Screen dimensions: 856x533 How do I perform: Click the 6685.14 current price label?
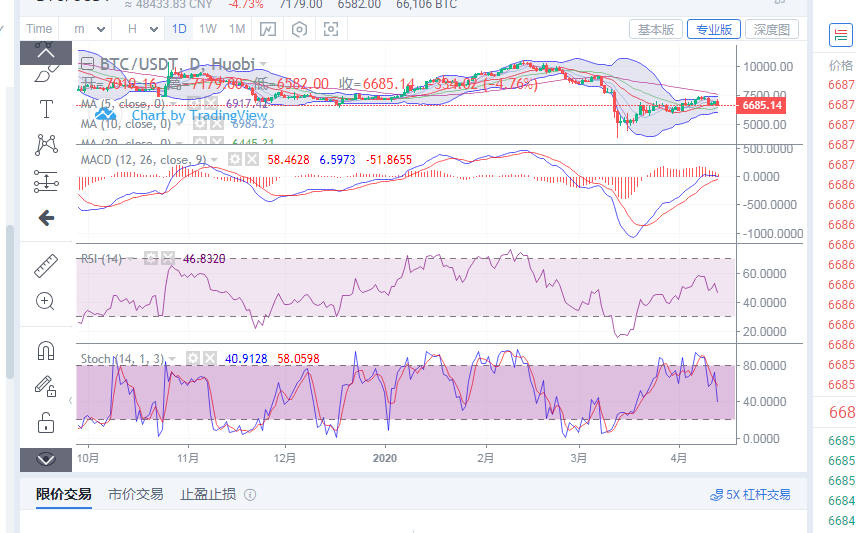762,105
